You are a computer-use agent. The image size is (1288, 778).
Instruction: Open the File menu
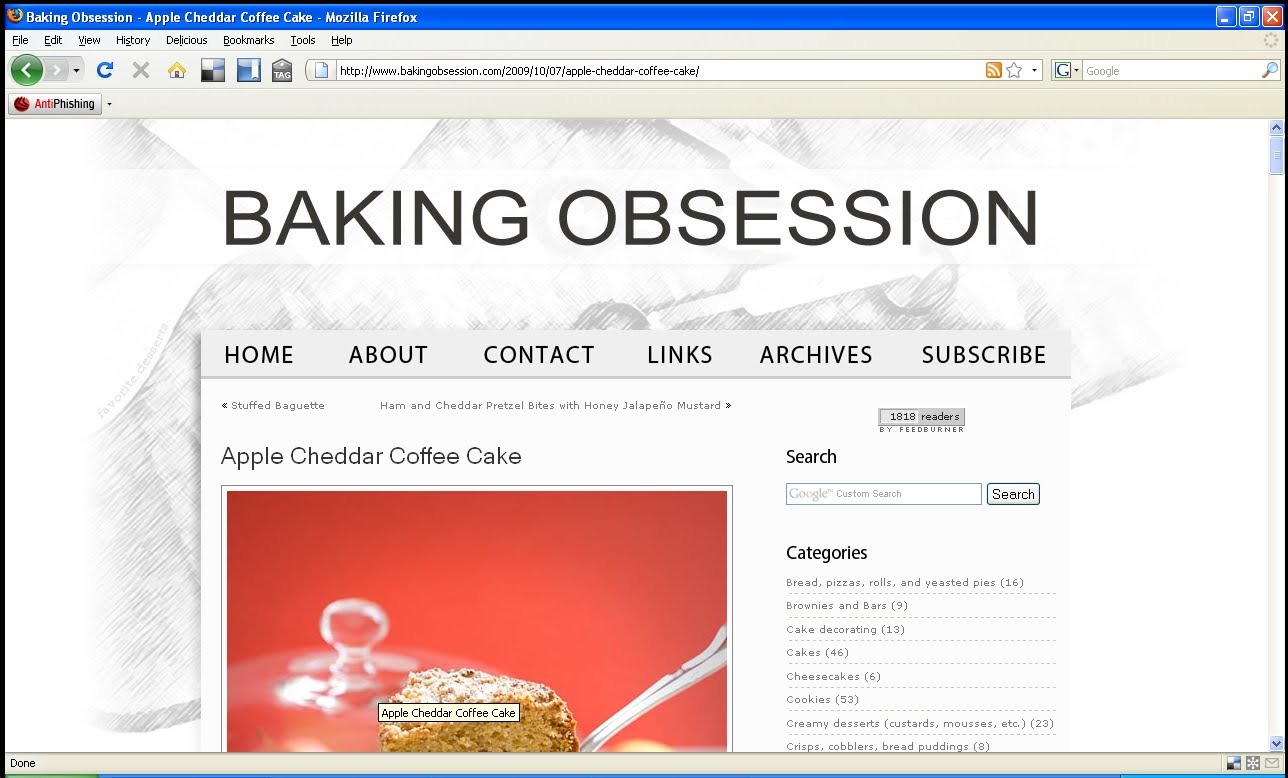(20, 40)
